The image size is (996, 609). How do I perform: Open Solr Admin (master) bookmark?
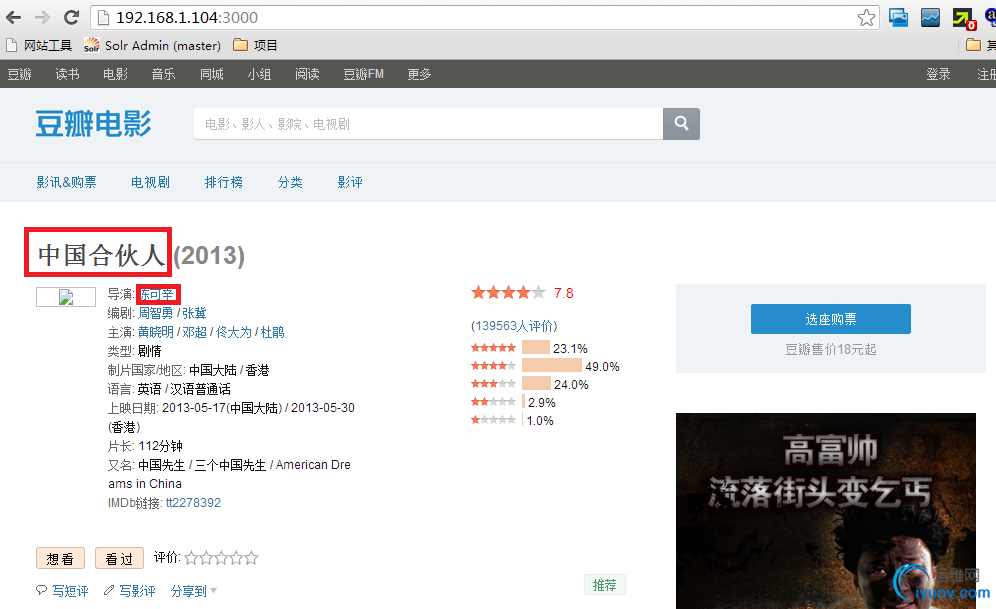point(152,45)
